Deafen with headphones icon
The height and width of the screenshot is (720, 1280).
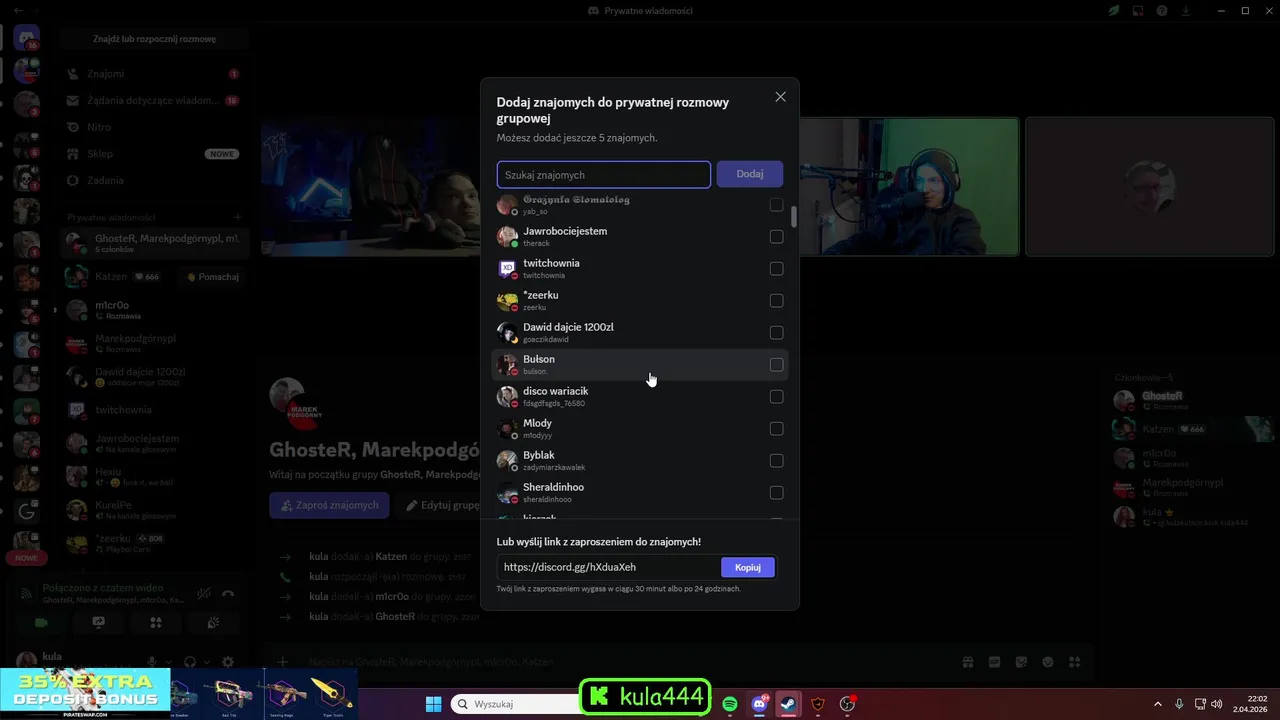(x=190, y=662)
